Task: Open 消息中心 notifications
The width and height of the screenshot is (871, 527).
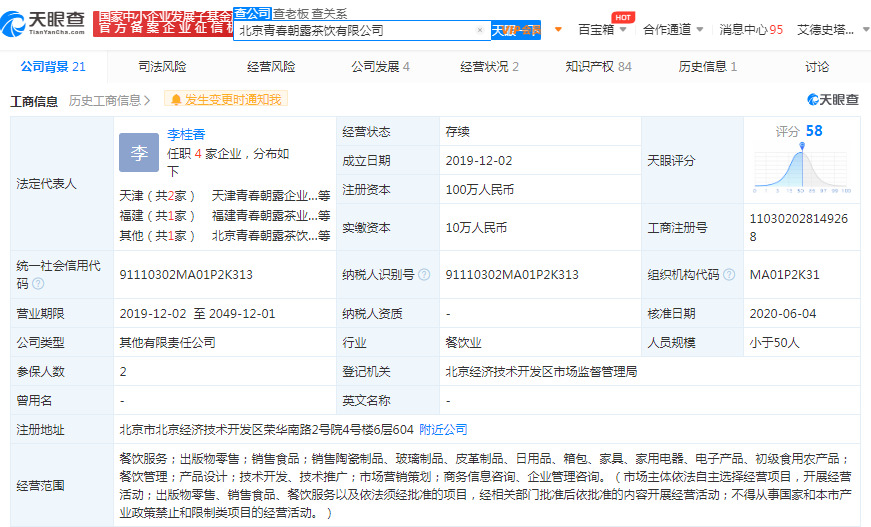Action: tap(751, 29)
